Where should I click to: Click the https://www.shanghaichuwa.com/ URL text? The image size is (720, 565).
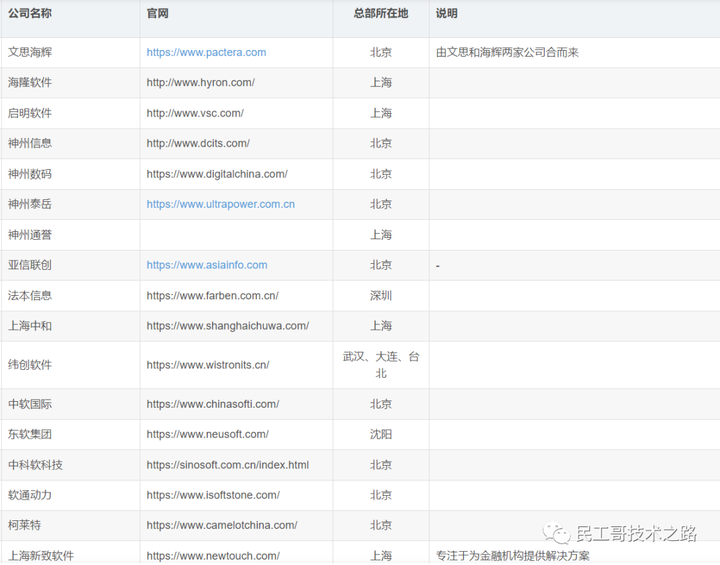point(228,326)
